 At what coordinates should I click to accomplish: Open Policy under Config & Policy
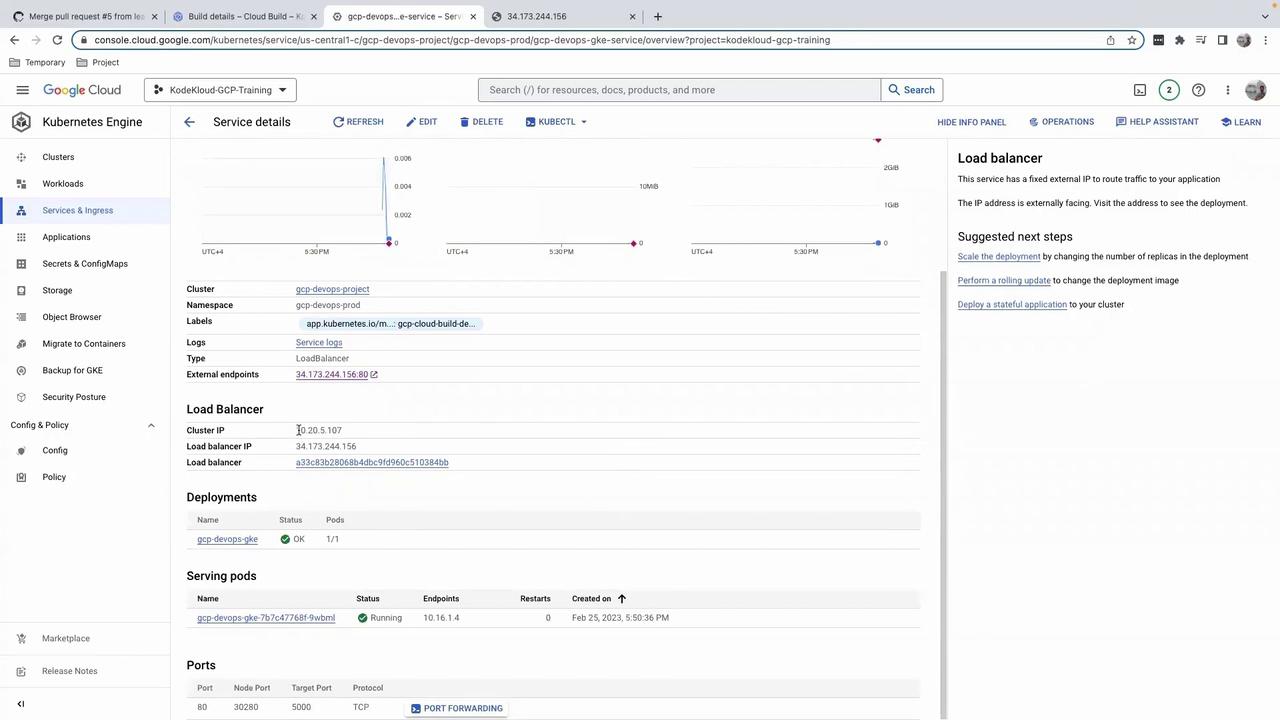tap(54, 477)
